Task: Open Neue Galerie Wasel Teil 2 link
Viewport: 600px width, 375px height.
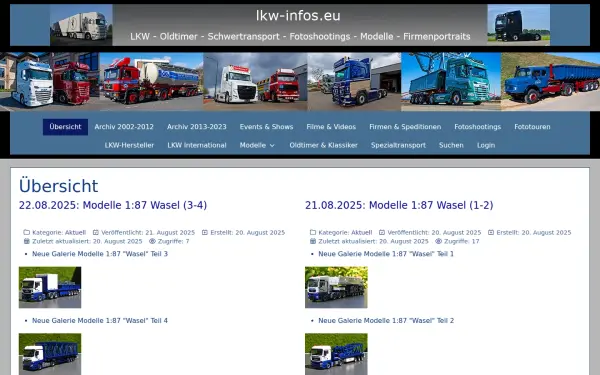Action: coord(386,321)
